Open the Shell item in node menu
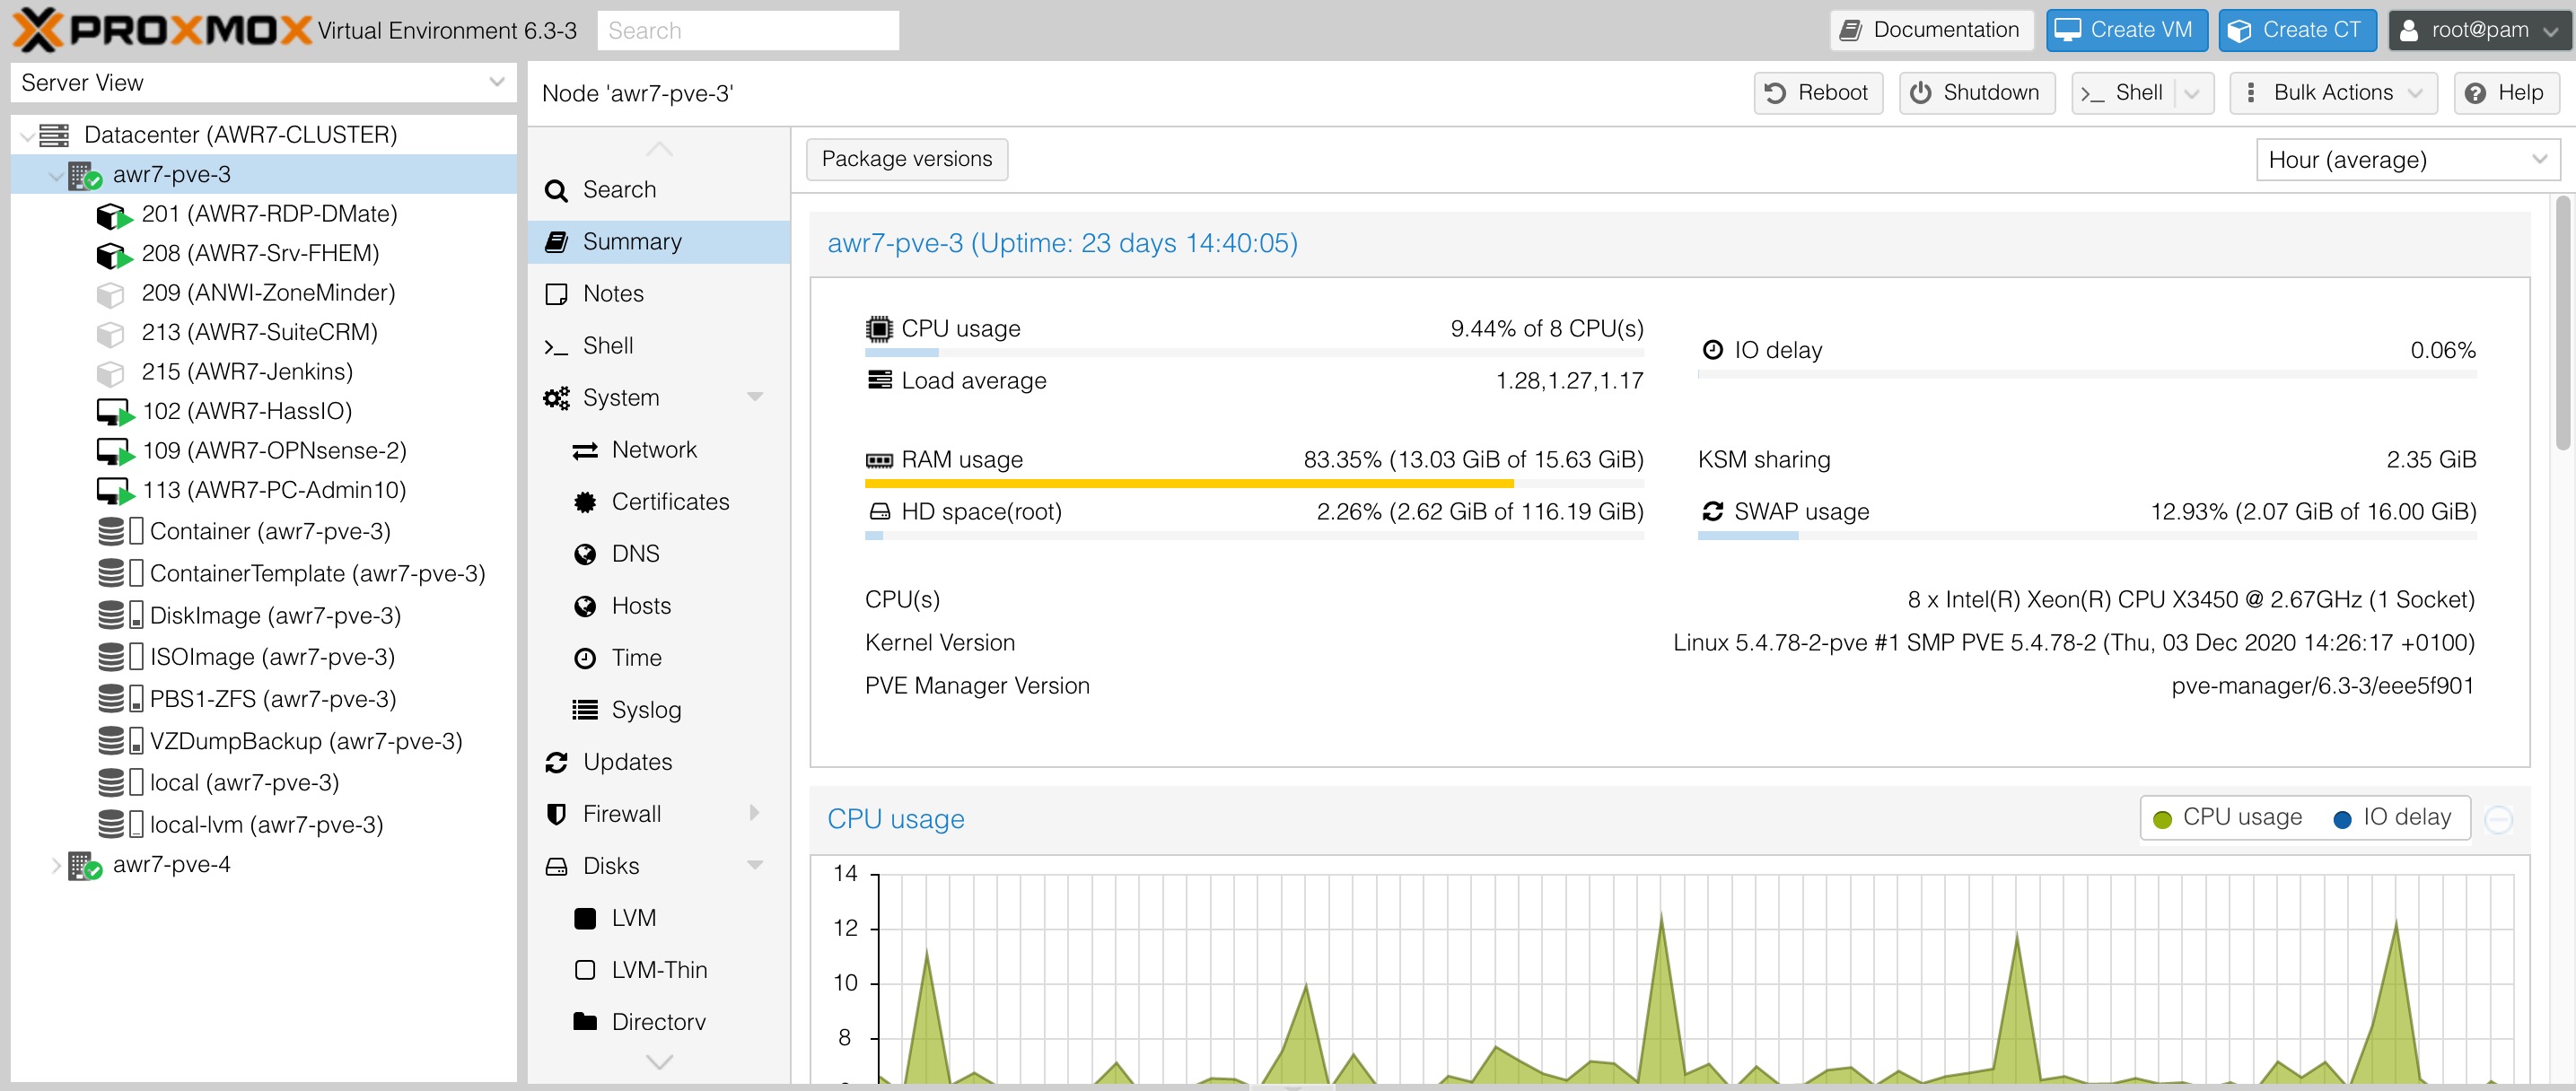The image size is (2576, 1091). [659, 346]
